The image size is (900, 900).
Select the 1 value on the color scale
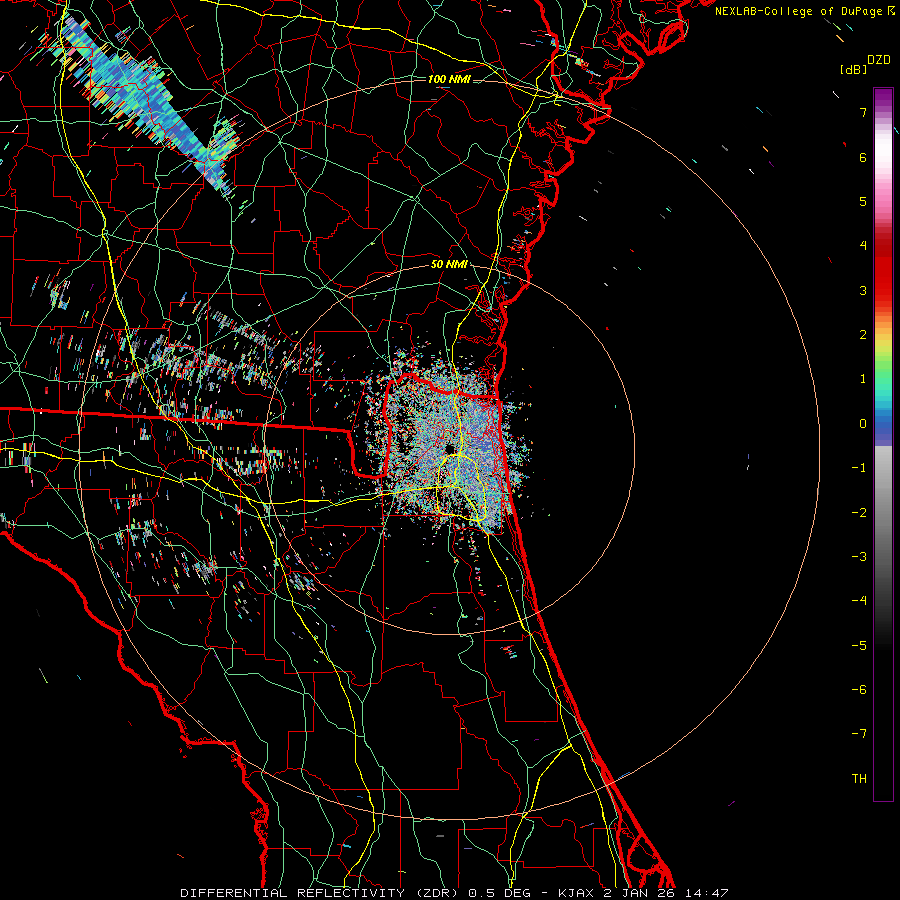(863, 379)
